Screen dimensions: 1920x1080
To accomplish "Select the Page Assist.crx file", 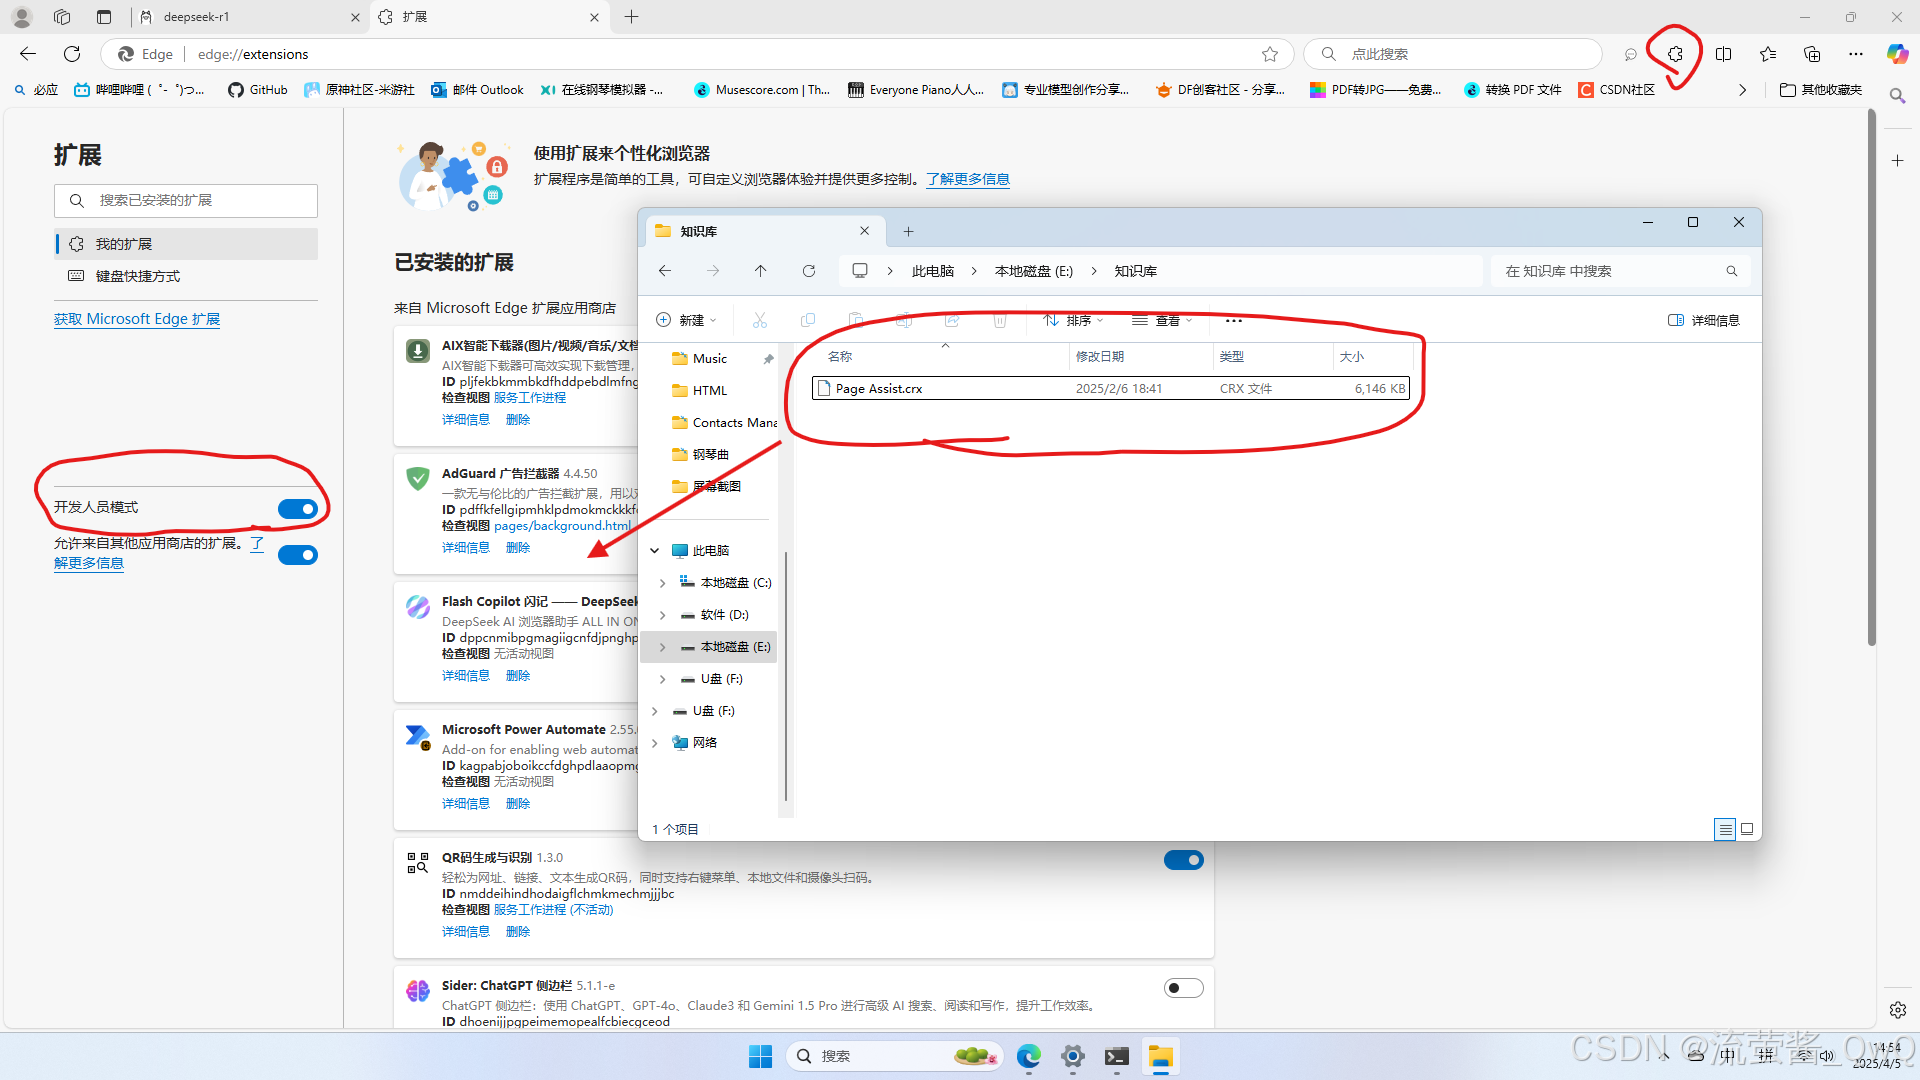I will coord(1110,388).
